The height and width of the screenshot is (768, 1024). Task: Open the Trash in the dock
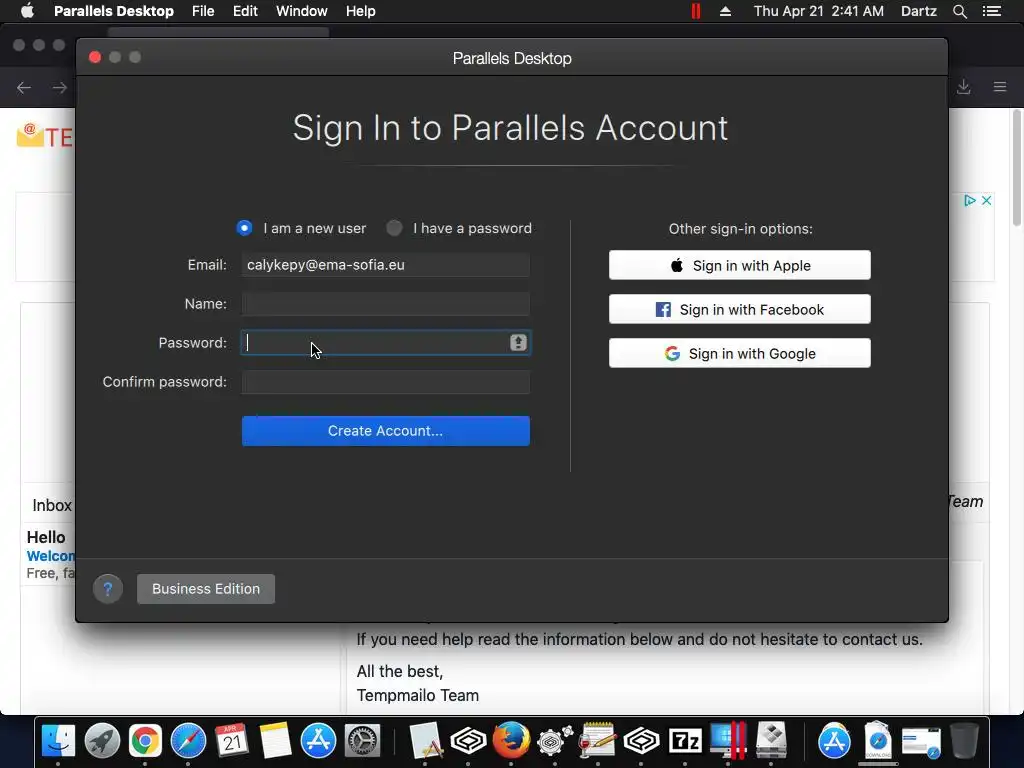coord(965,741)
